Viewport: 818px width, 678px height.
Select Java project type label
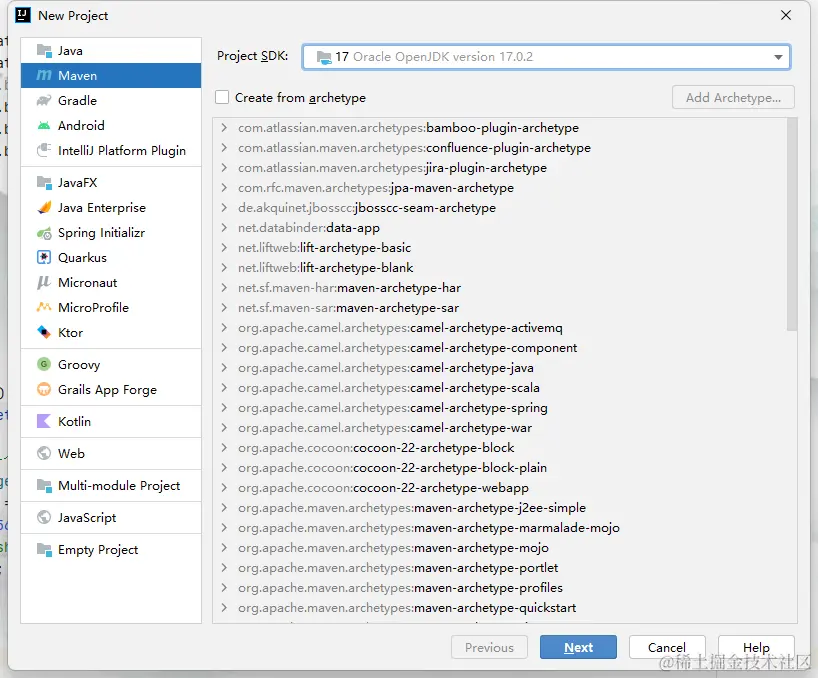(x=70, y=51)
